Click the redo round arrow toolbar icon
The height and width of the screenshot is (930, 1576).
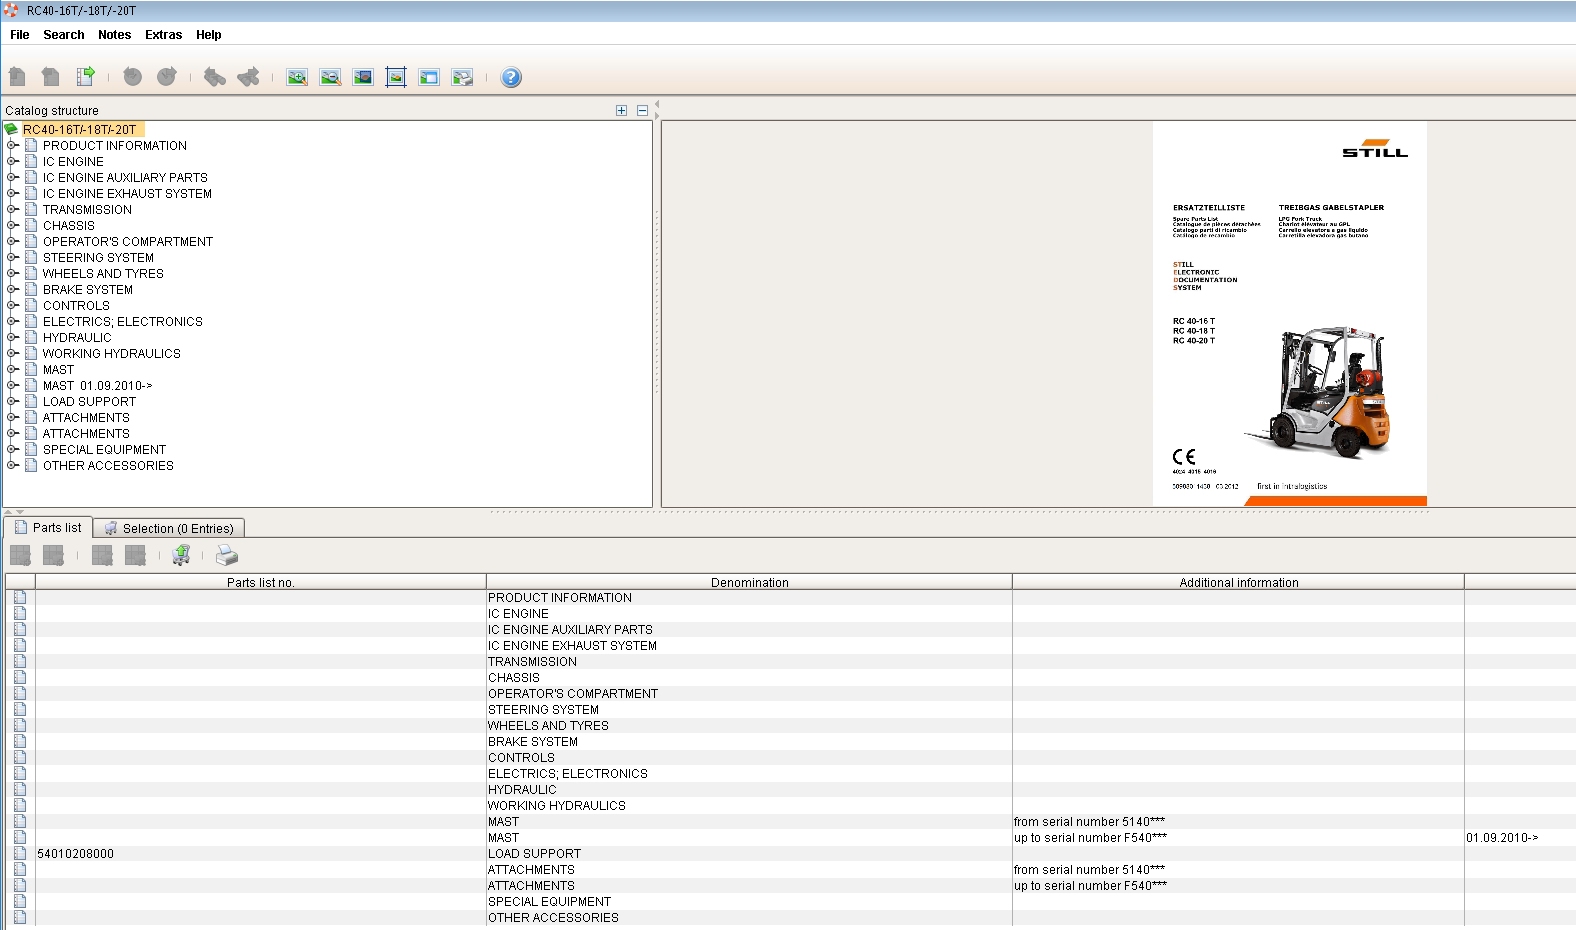(167, 76)
